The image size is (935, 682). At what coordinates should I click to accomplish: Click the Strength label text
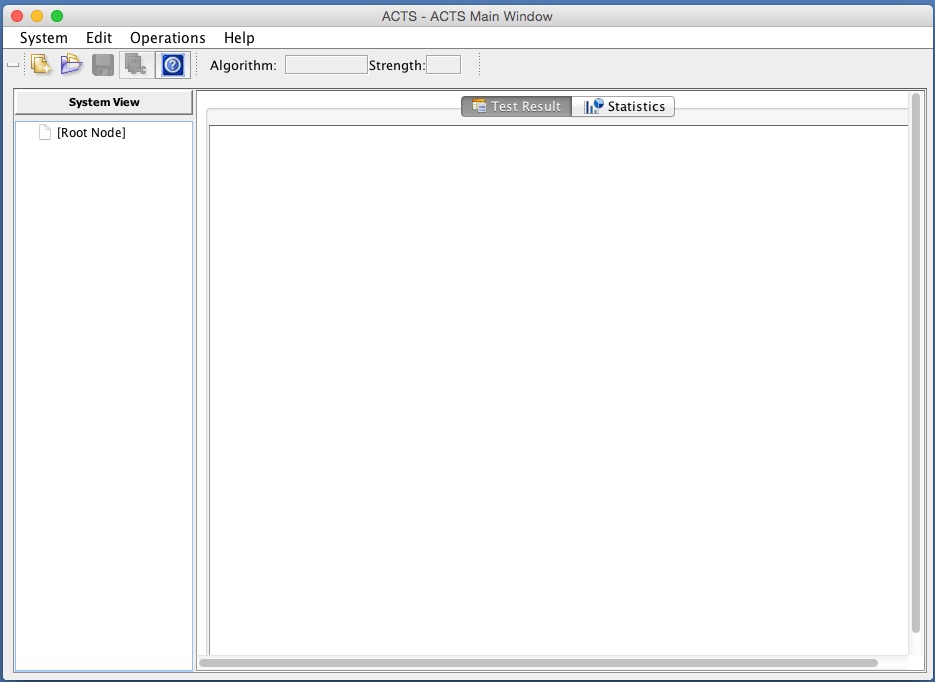click(397, 65)
